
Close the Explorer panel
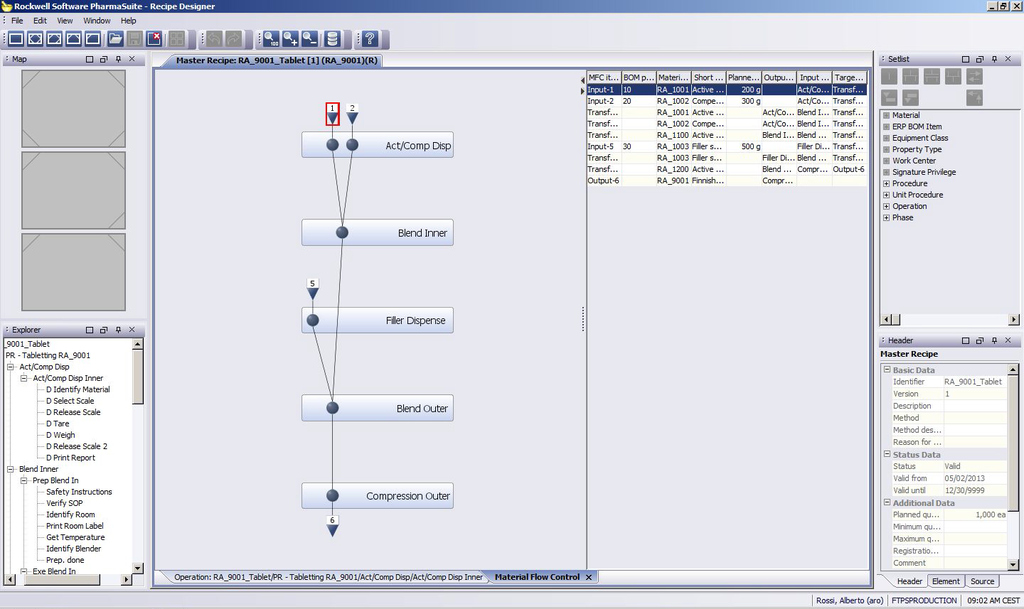click(x=132, y=330)
